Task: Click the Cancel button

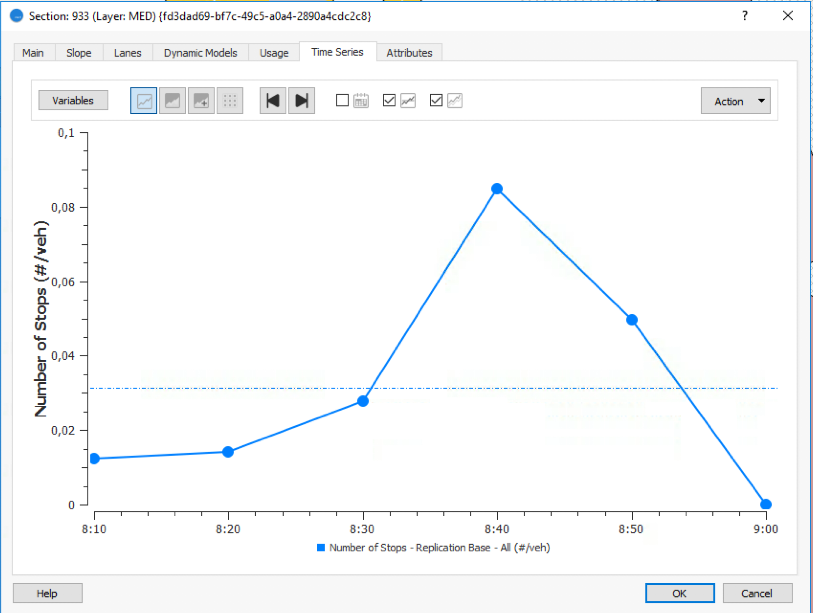Action: tap(757, 593)
